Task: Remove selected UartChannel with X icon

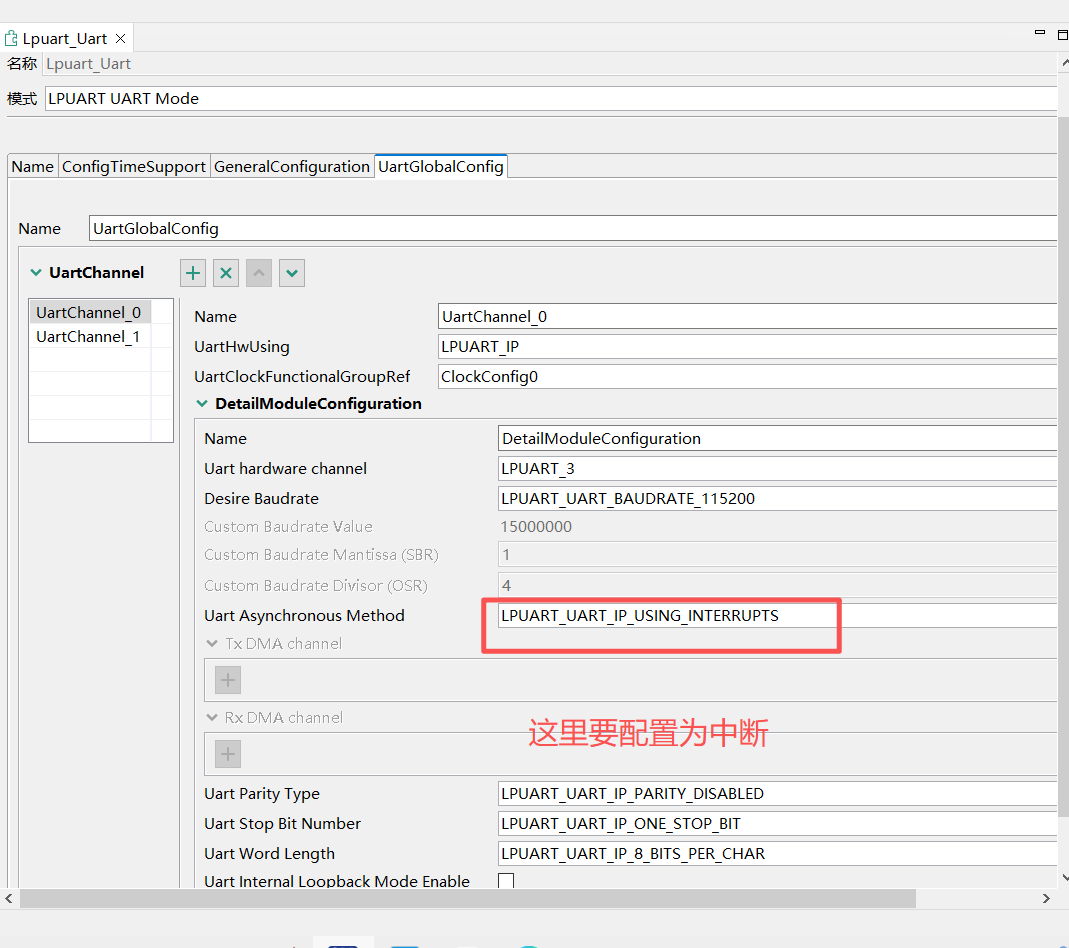Action: click(226, 273)
